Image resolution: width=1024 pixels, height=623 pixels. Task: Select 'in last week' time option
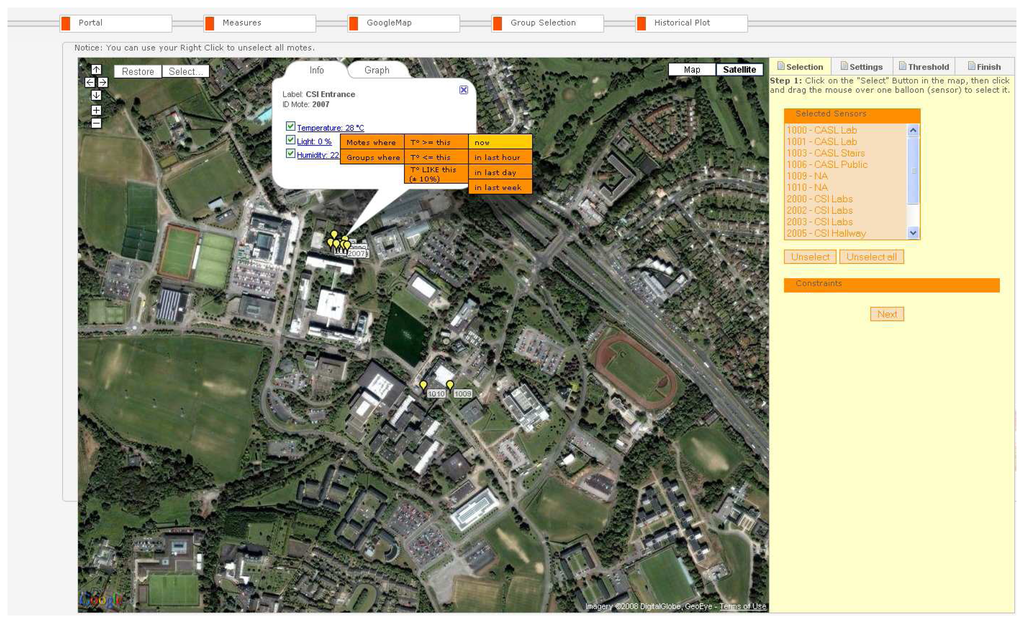(x=500, y=187)
